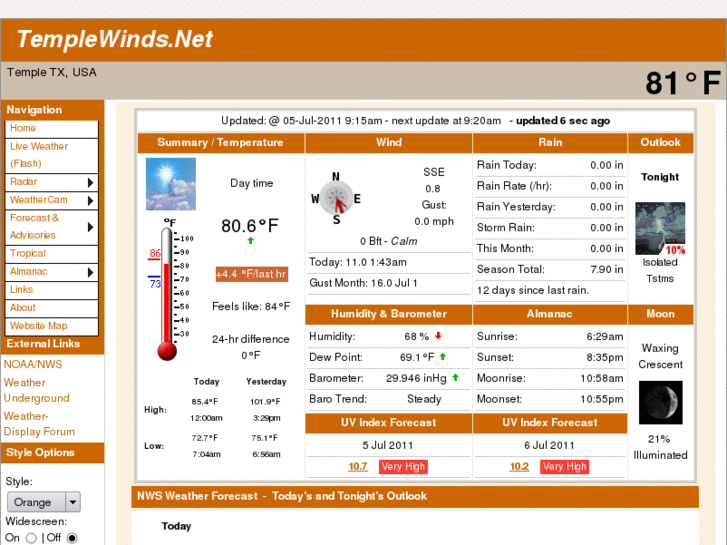This screenshot has width=727, height=545.
Task: Click the updated 6 sec ago text
Action: pos(563,121)
